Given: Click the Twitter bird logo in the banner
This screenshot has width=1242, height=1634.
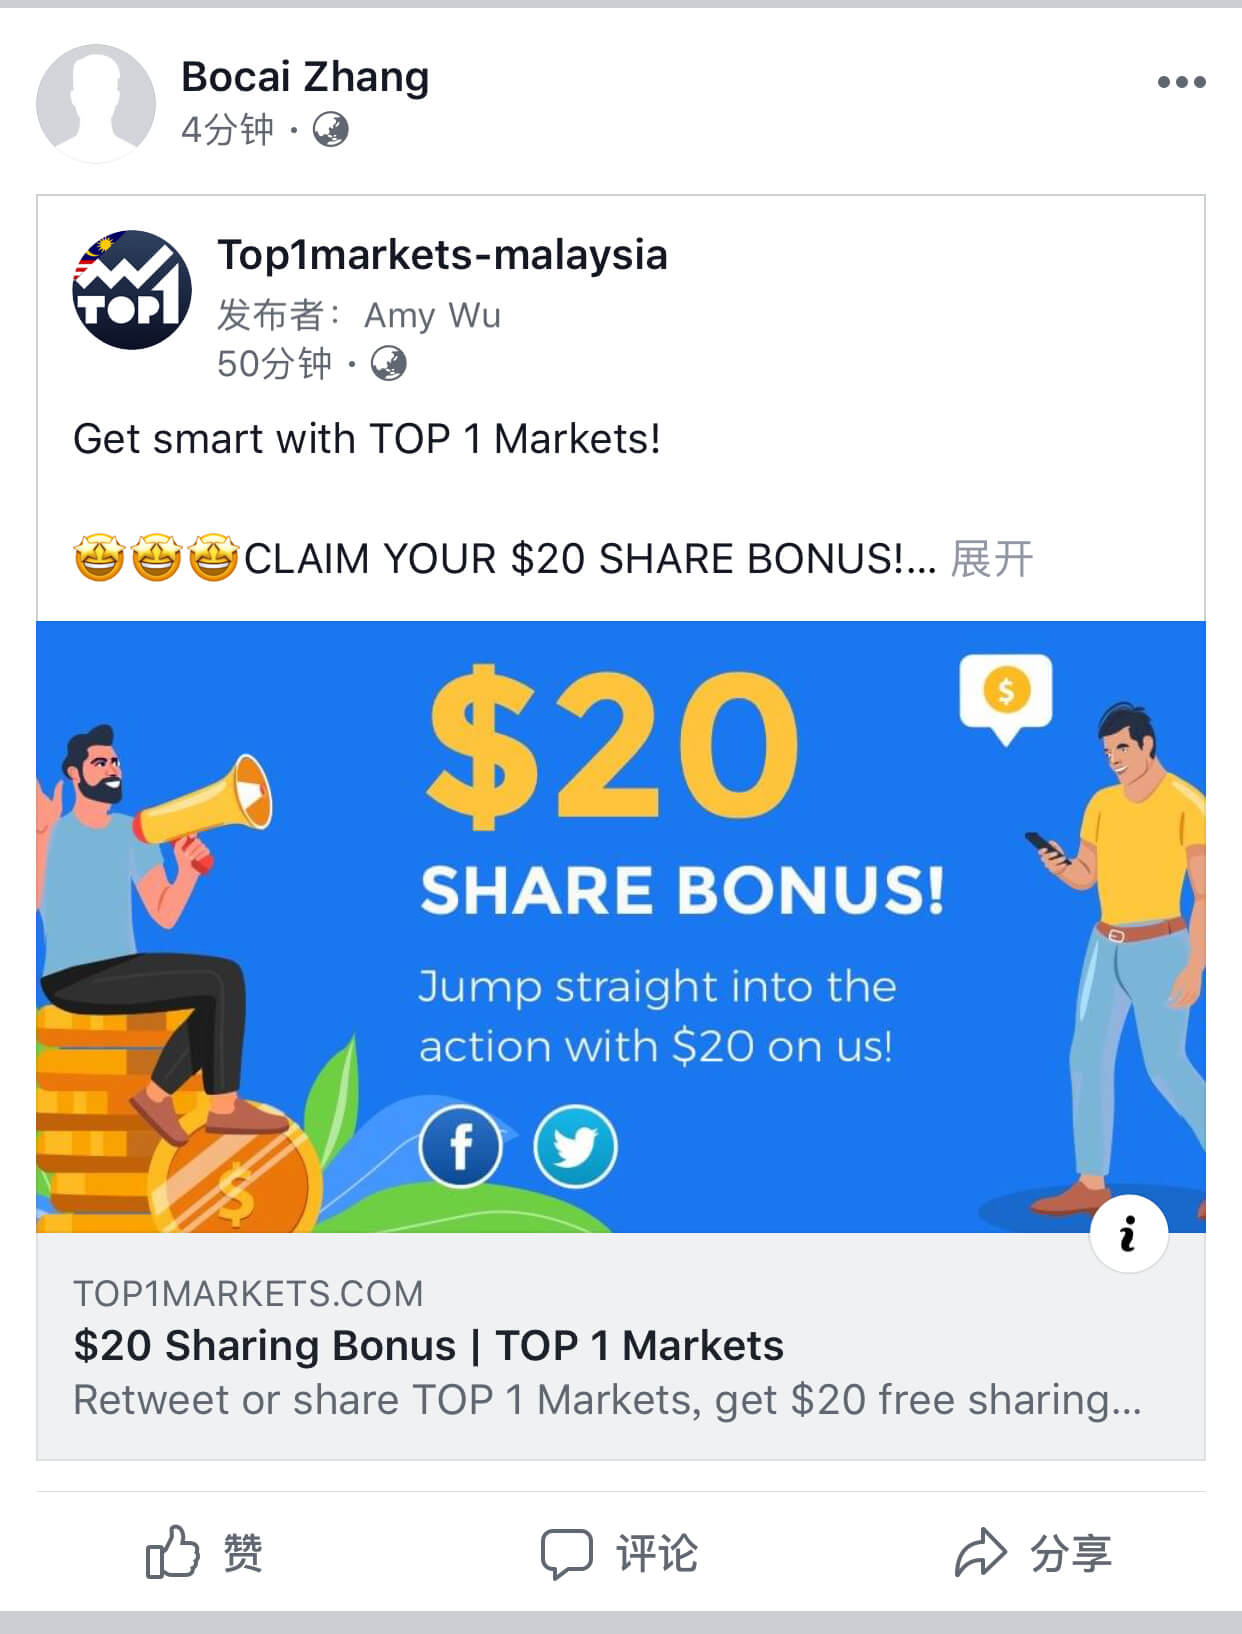Looking at the screenshot, I should 575,1147.
